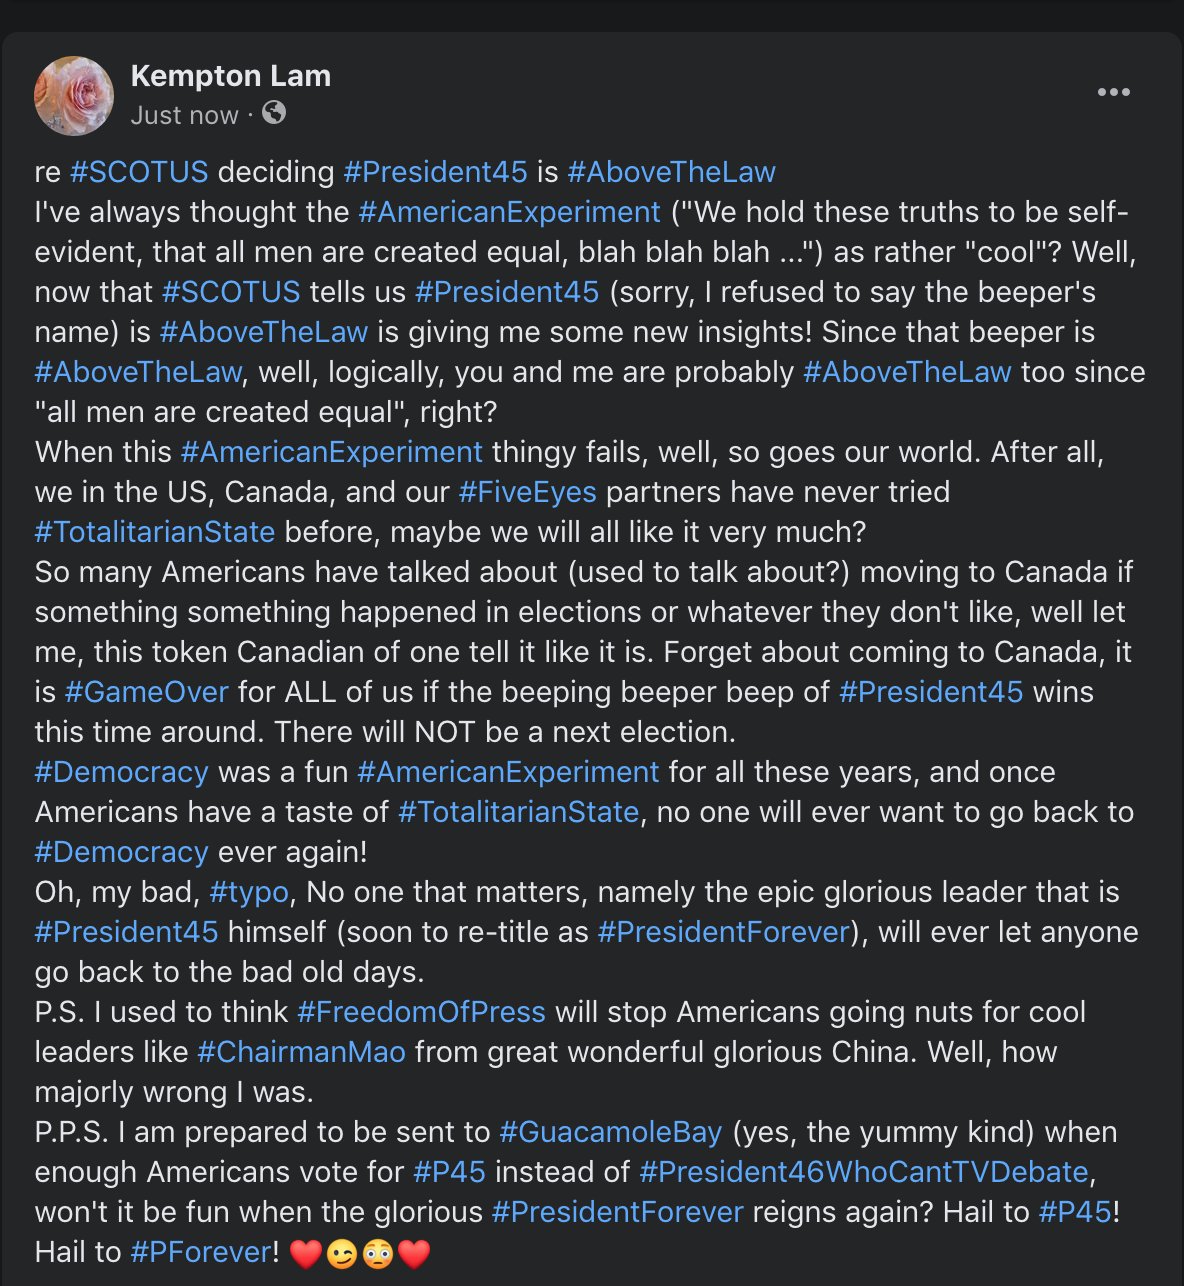Click the #typo hashtag
Screen dimensions: 1184x1286
coord(249,892)
